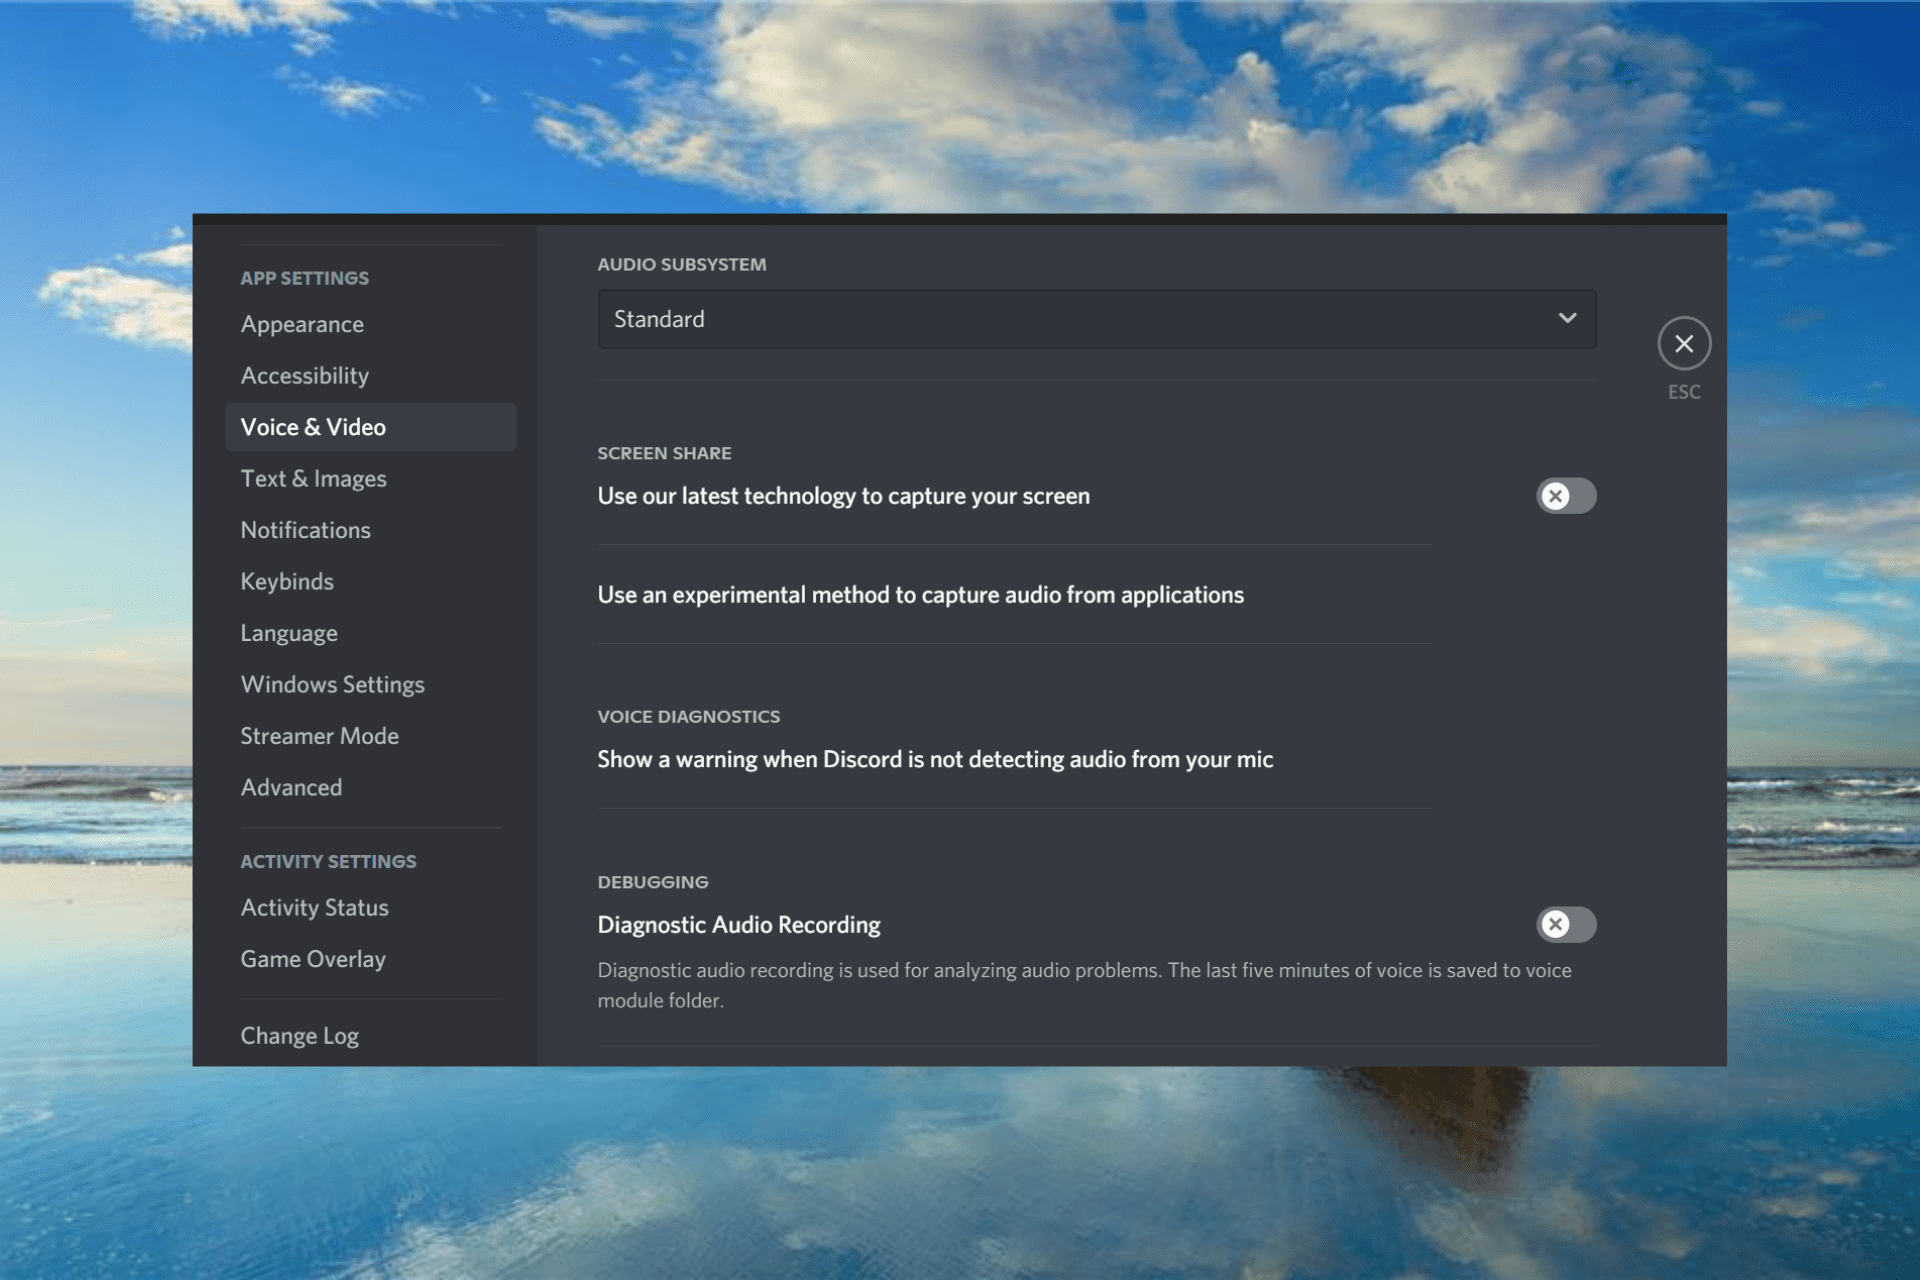1920x1280 pixels.
Task: Navigate to Windows Settings section
Action: [331, 684]
